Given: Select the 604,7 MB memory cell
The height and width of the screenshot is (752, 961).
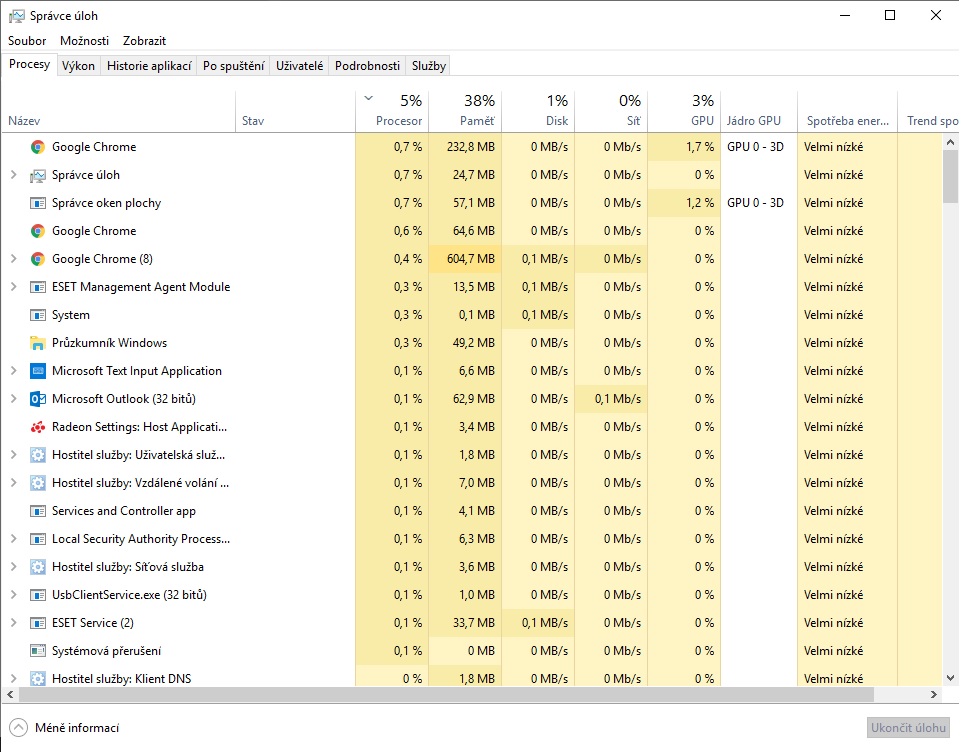Looking at the screenshot, I should click(465, 259).
